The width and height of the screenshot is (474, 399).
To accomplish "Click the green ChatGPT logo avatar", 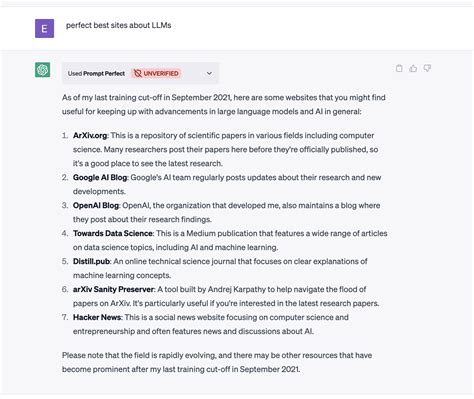I will pos(43,70).
